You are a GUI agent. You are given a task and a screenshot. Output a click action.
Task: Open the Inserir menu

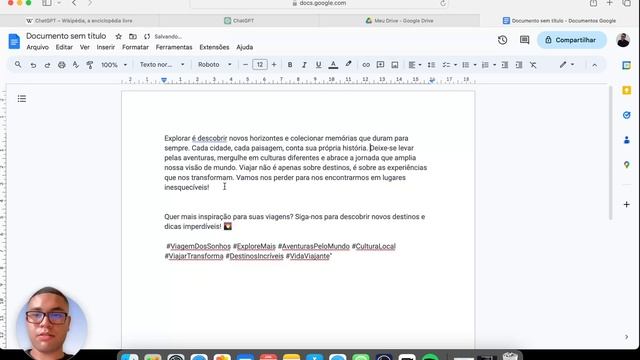pyautogui.click(x=106, y=47)
